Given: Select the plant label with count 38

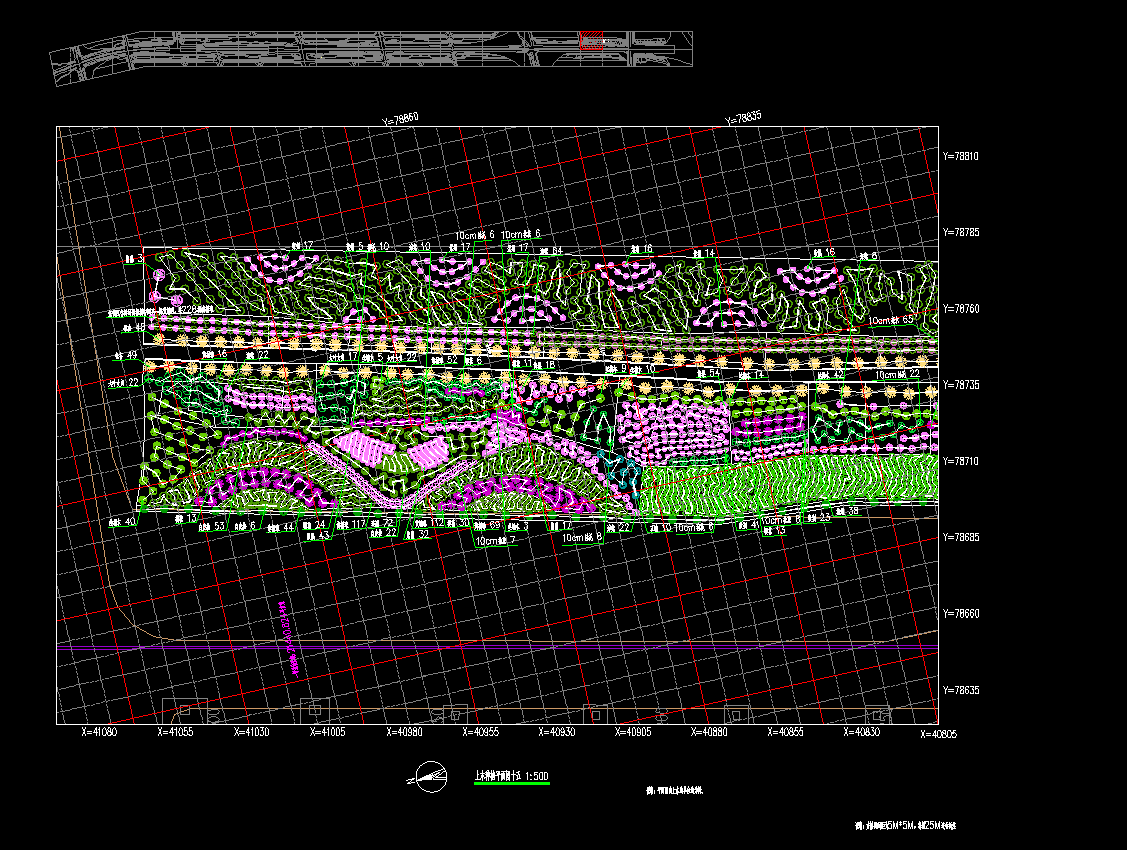Looking at the screenshot, I should pyautogui.click(x=847, y=512).
